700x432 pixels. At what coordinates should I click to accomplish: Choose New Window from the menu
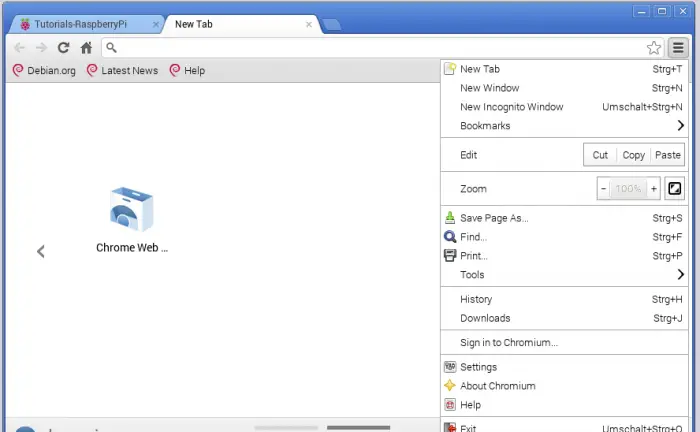coord(564,88)
